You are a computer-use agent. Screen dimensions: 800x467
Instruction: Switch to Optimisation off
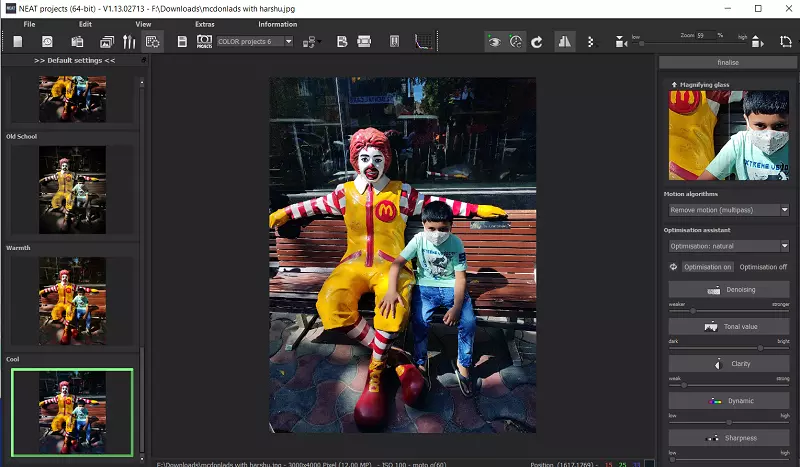tap(763, 267)
